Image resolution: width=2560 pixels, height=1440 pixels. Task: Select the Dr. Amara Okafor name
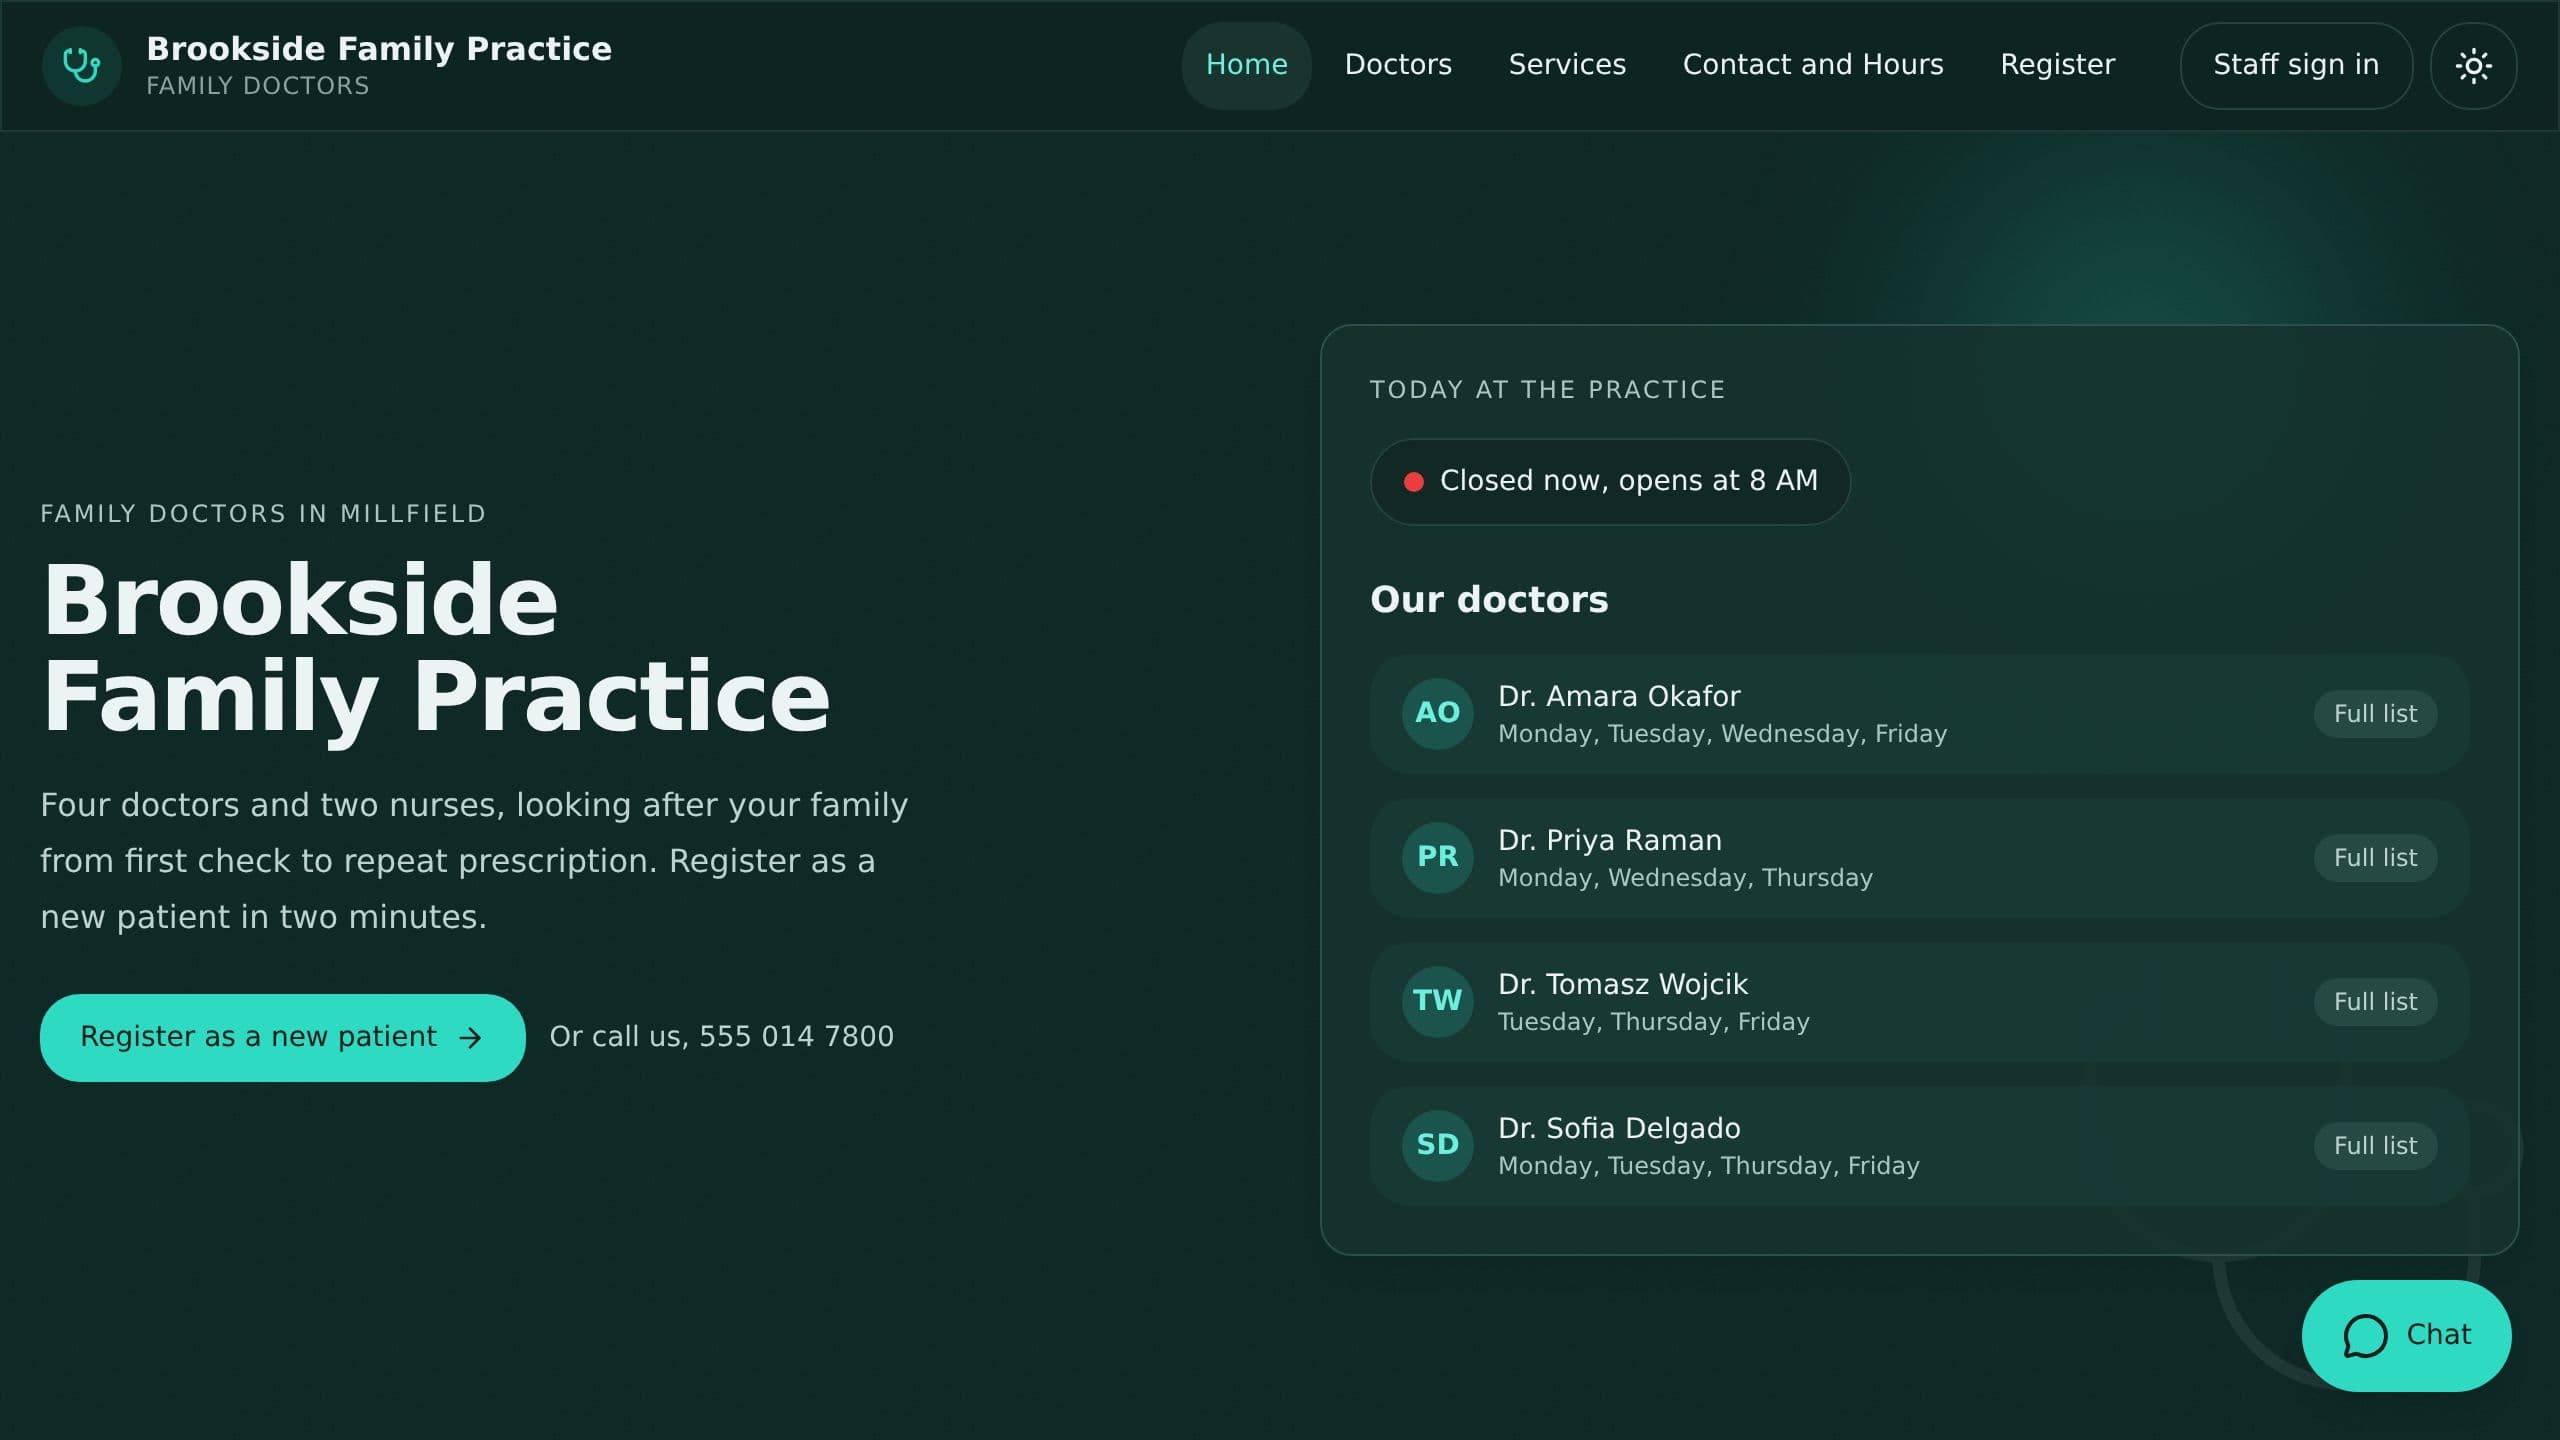pos(1619,696)
